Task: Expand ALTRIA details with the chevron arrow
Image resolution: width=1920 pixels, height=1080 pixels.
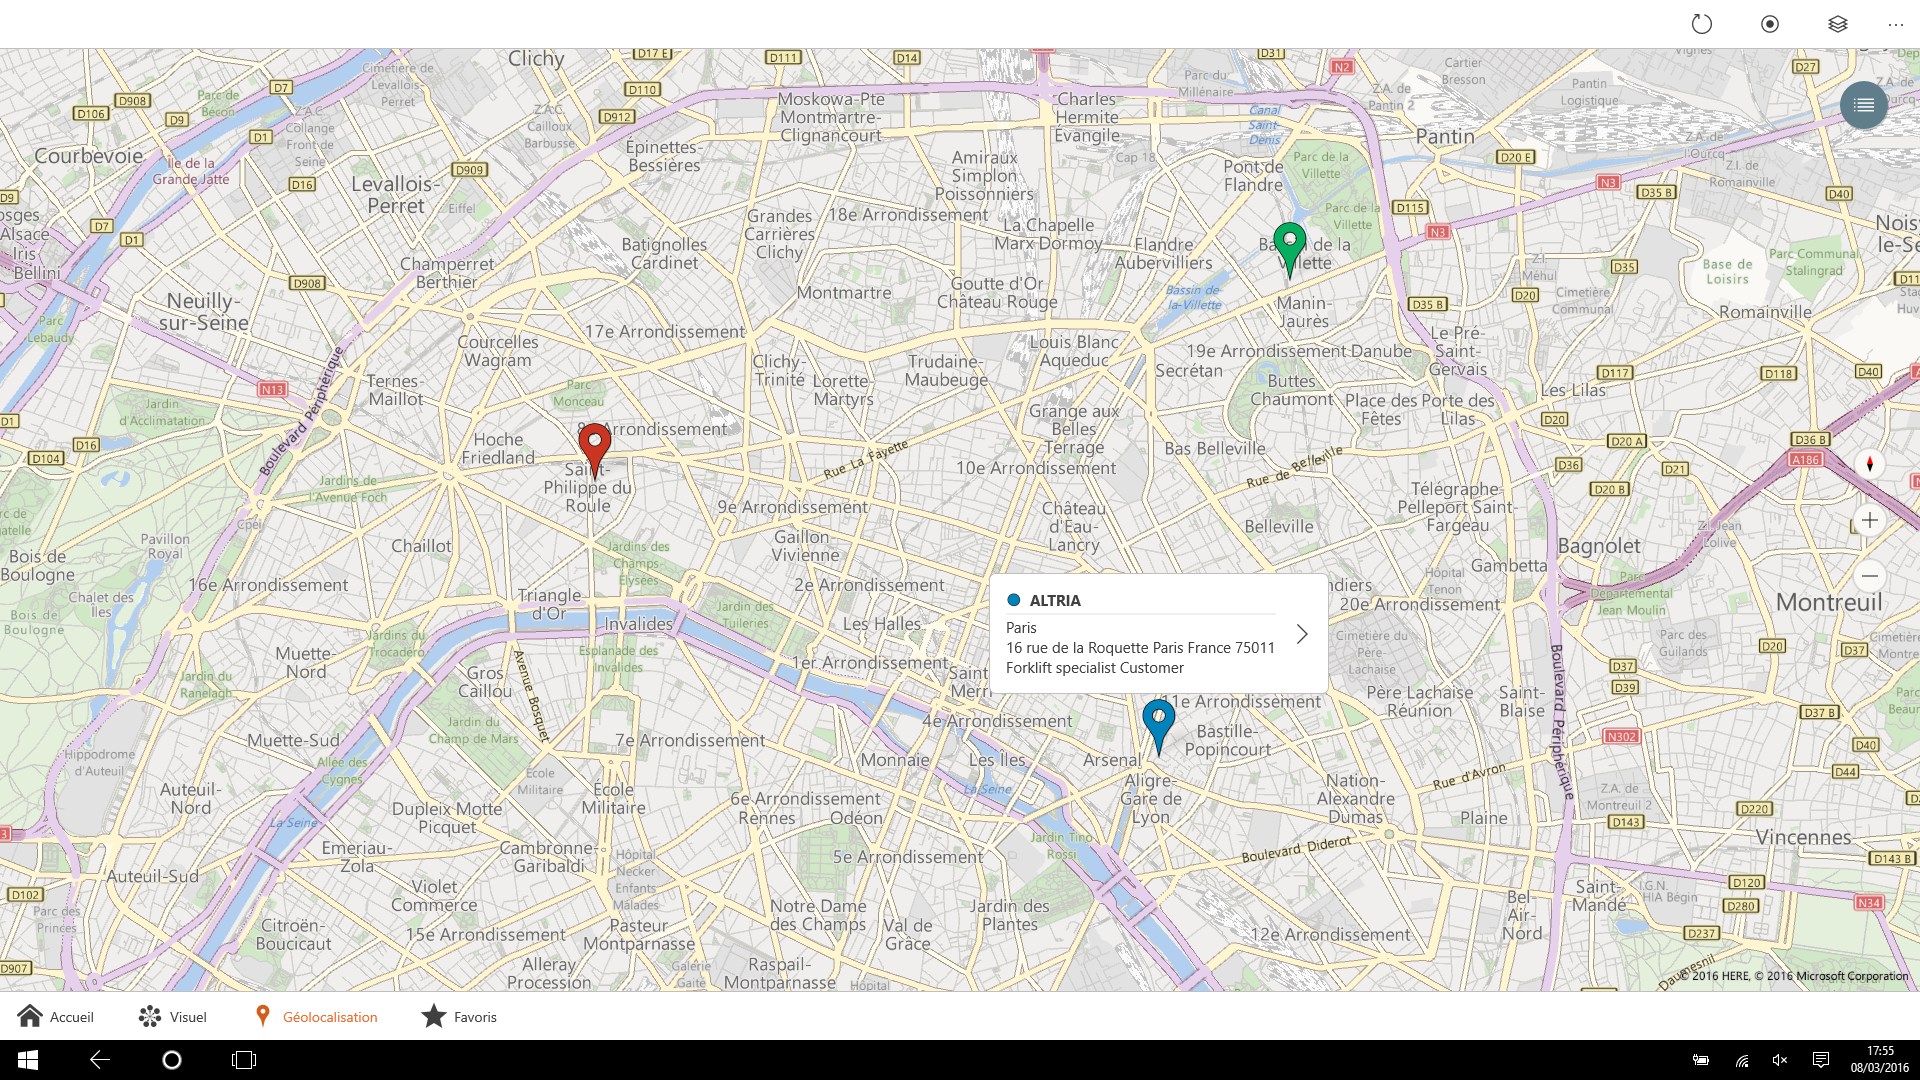Action: pyautogui.click(x=1302, y=634)
